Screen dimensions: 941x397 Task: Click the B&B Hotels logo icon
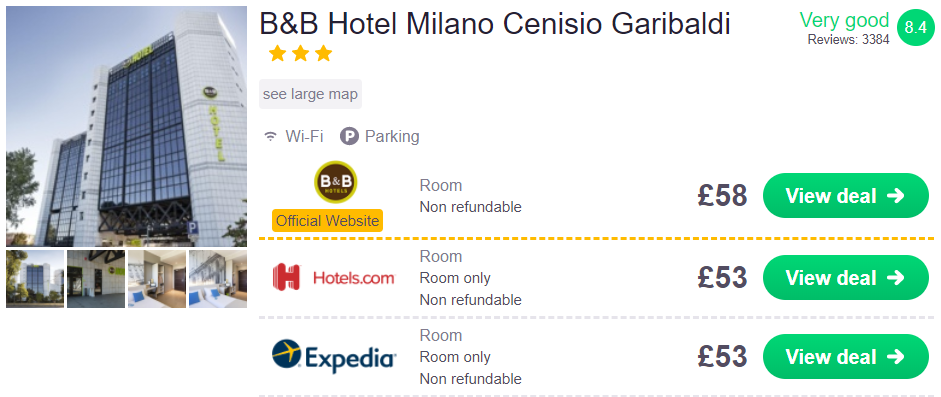[335, 182]
